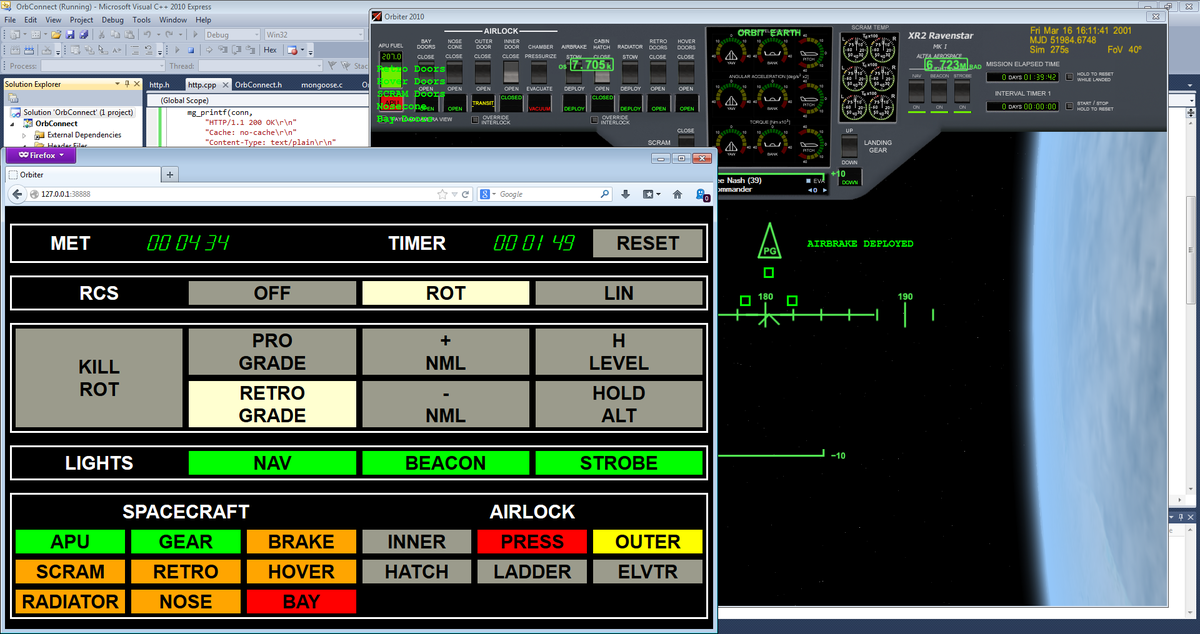Click the Stop Debugging square icon

coord(191,50)
